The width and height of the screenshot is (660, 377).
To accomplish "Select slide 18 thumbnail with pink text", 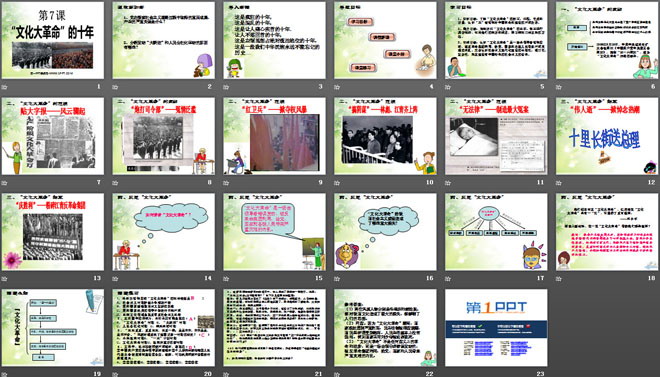I will click(x=607, y=232).
